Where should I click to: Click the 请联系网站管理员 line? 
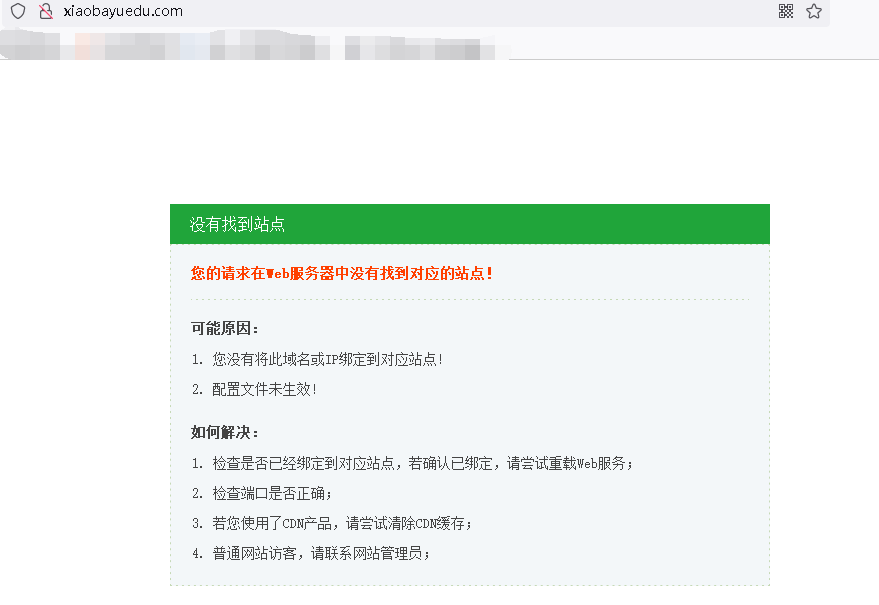point(320,553)
